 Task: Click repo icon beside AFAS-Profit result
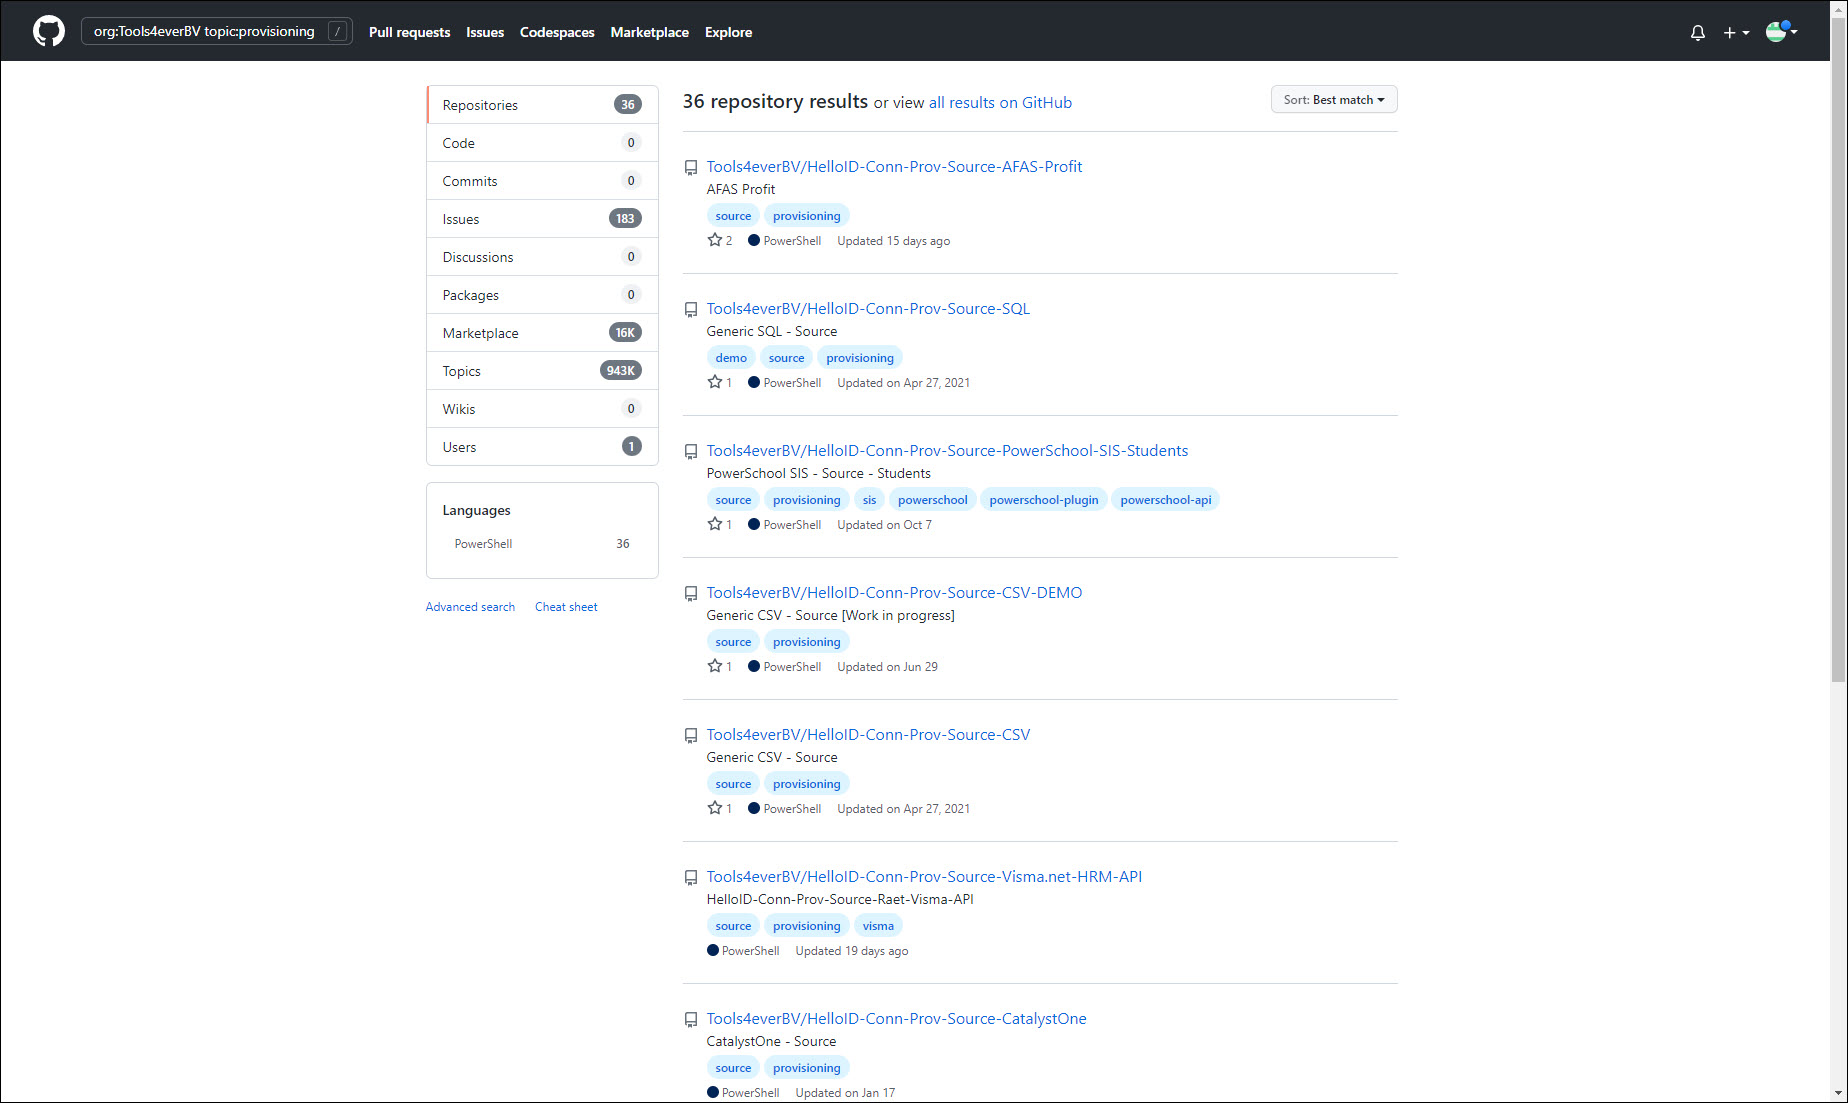point(691,168)
